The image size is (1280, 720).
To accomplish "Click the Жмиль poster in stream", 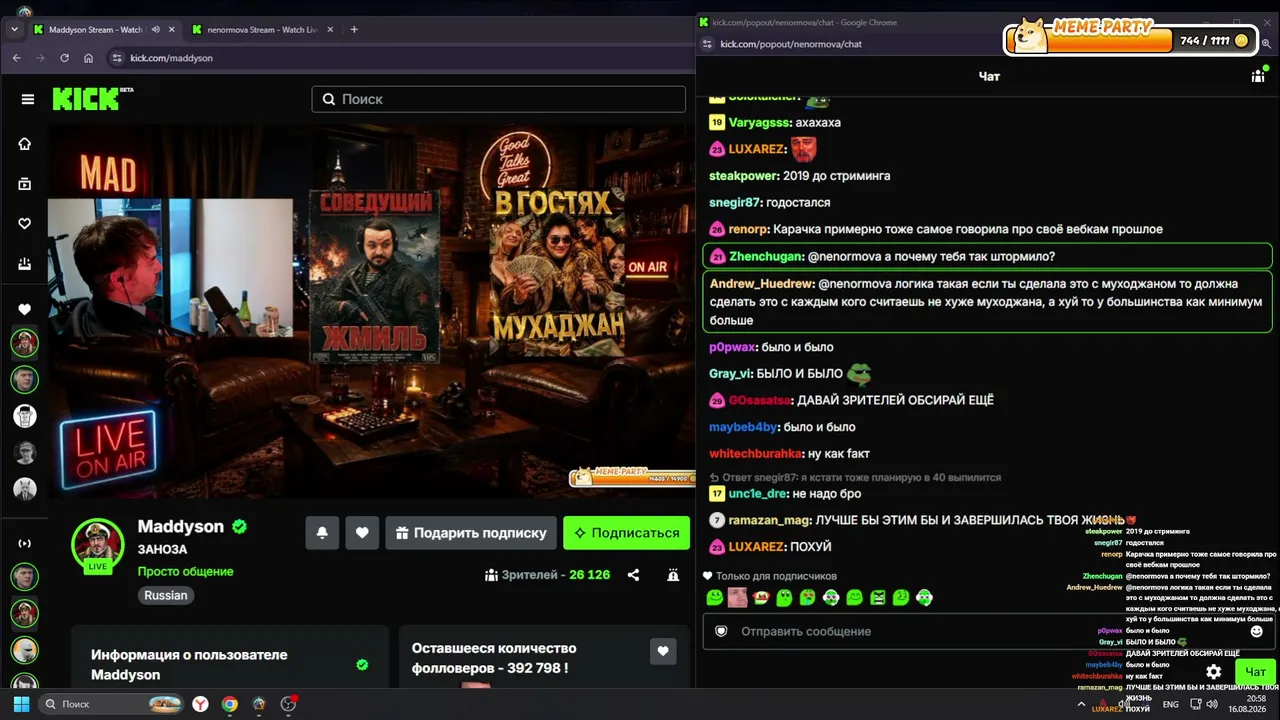I will [x=375, y=275].
